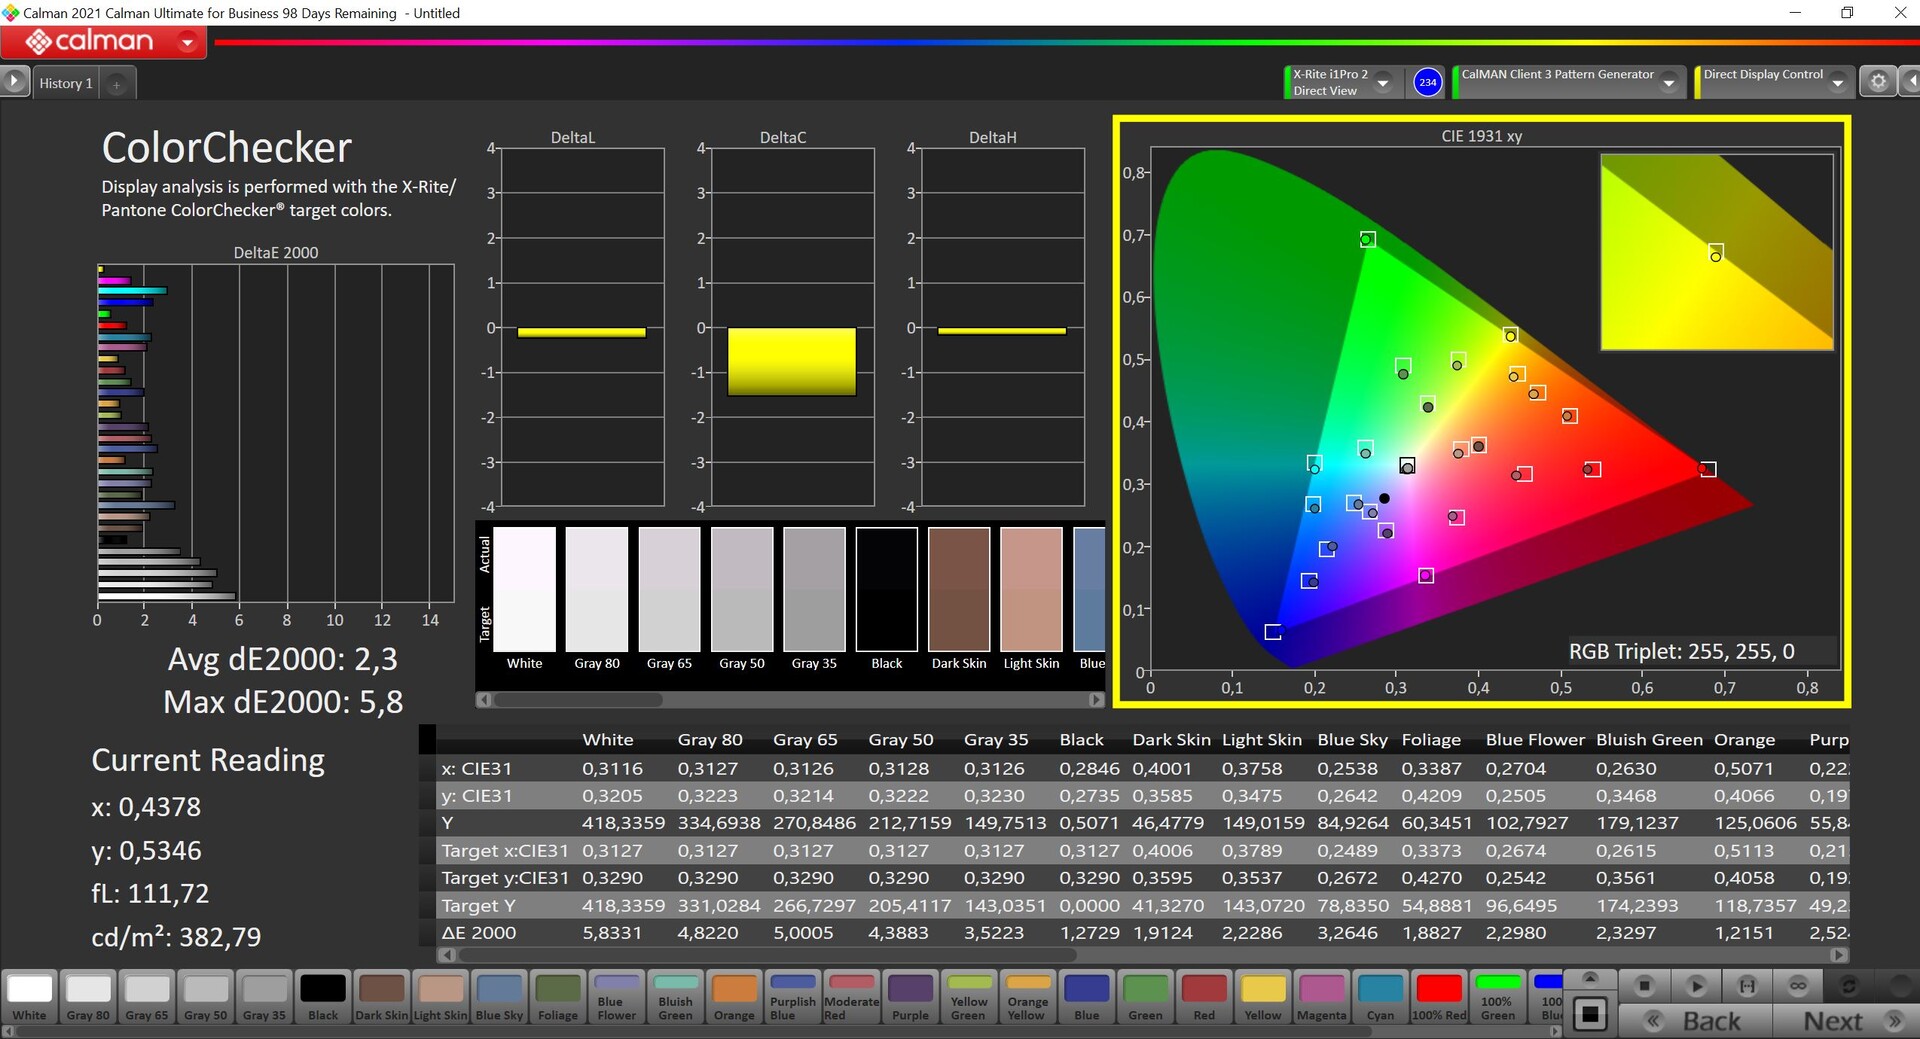
Task: Click the black pattern window toggle square
Action: pyautogui.click(x=1590, y=1014)
